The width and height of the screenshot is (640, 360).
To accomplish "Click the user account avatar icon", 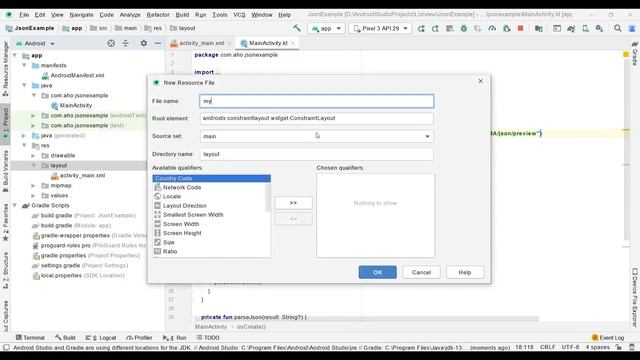I will pos(632,28).
